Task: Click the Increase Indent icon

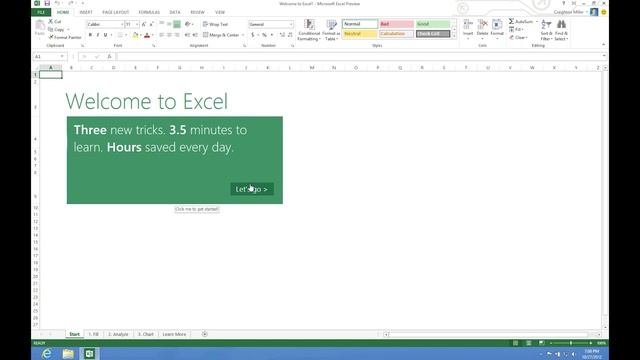Action: point(195,35)
